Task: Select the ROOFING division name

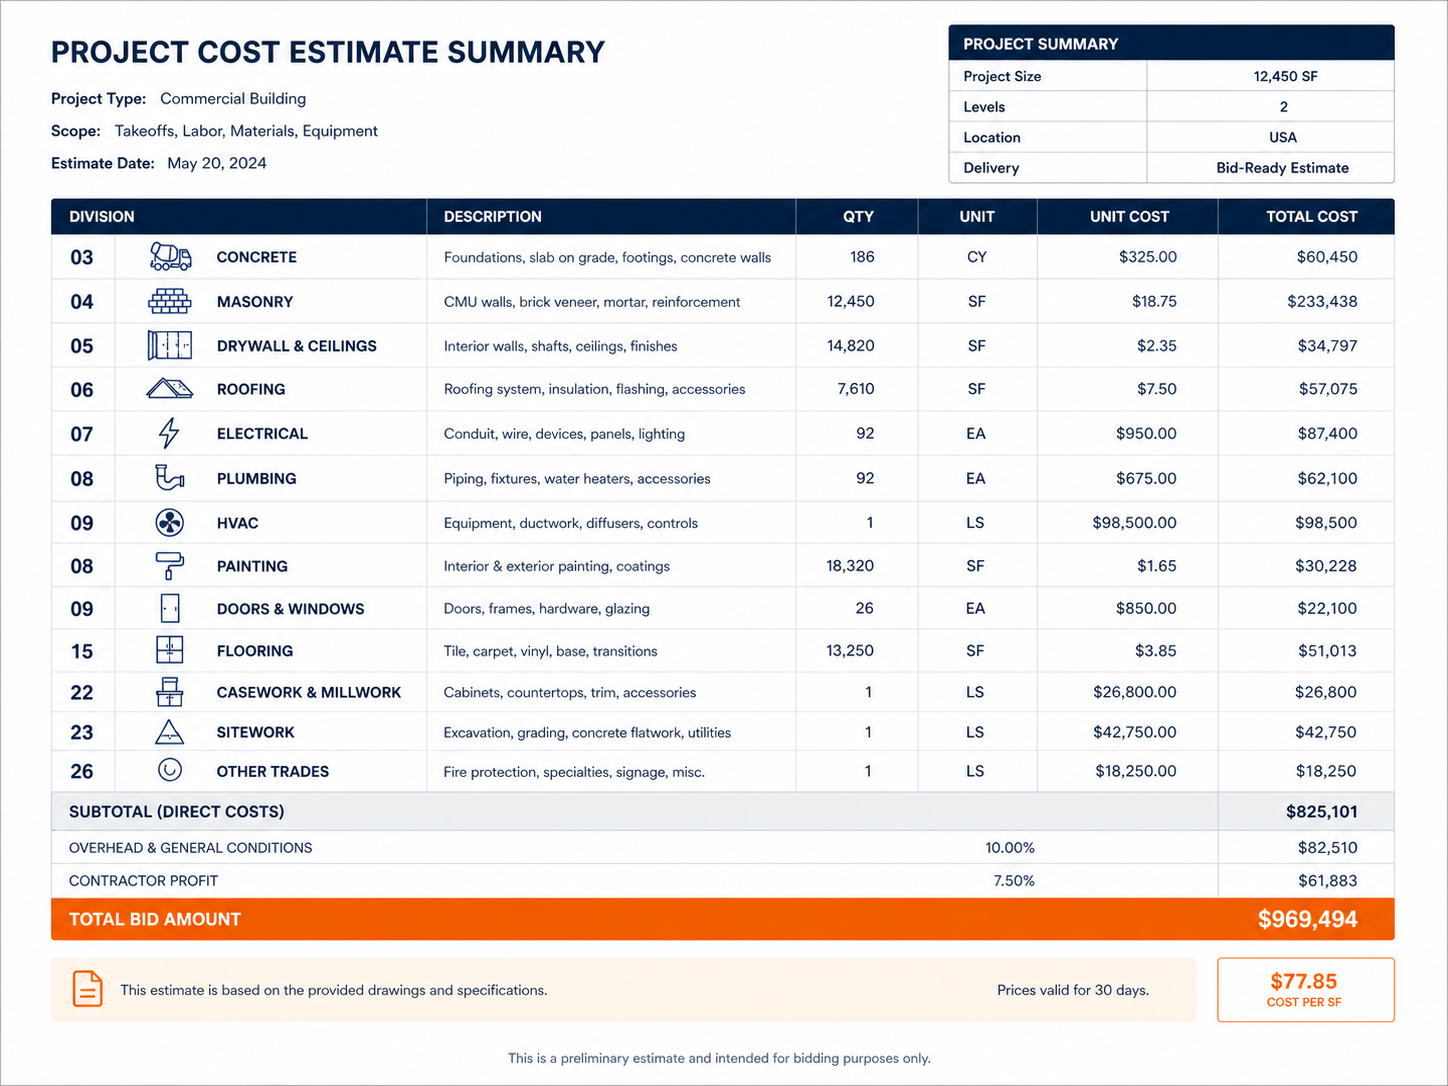Action: coord(251,389)
